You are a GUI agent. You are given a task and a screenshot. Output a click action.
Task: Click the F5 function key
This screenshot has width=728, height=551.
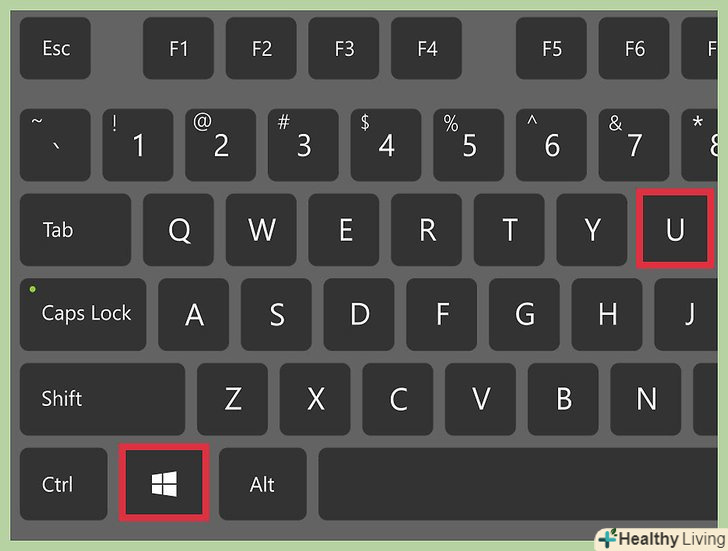click(551, 48)
